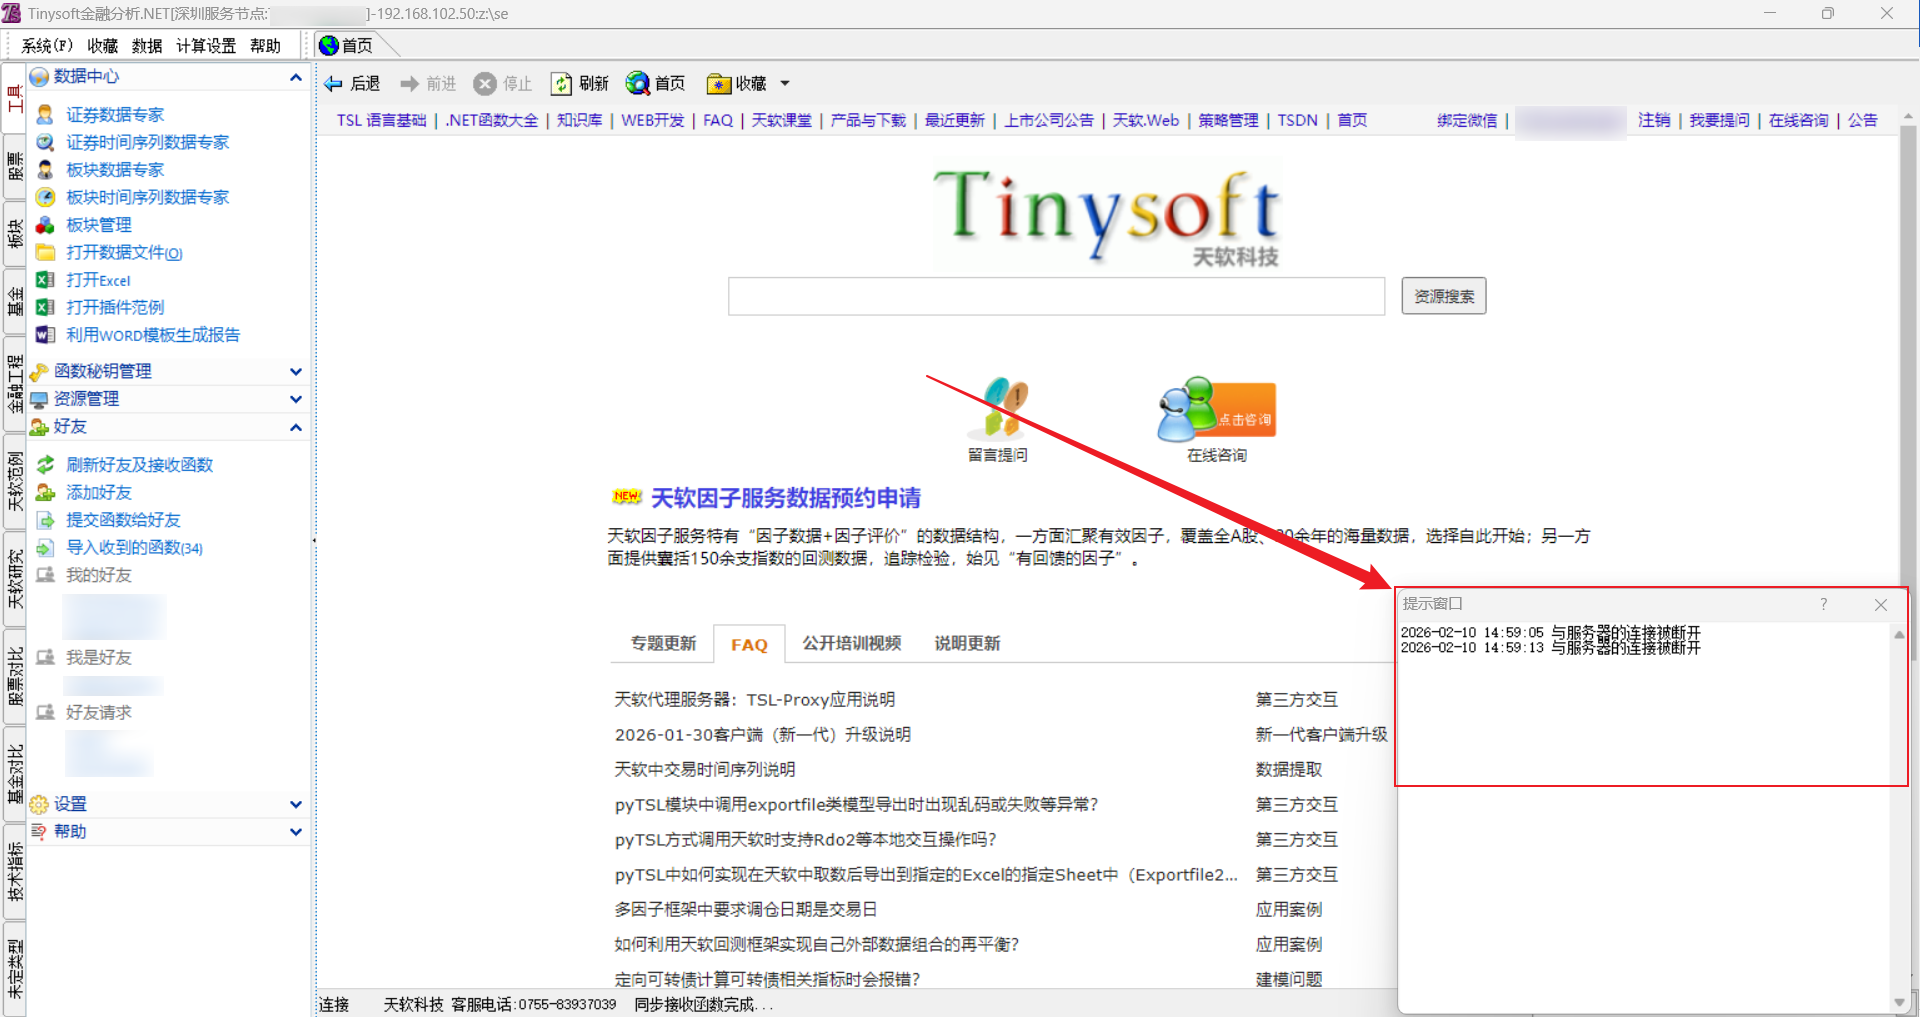1920x1017 pixels.
Task: Open the 收藏 menu in the menu bar
Action: 102,46
